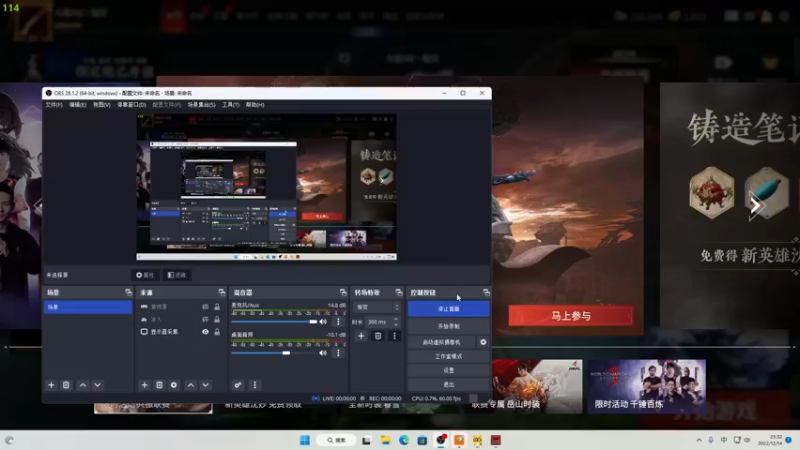Click the 停止直播 stop streaming button
800x450 pixels.
(x=448, y=309)
